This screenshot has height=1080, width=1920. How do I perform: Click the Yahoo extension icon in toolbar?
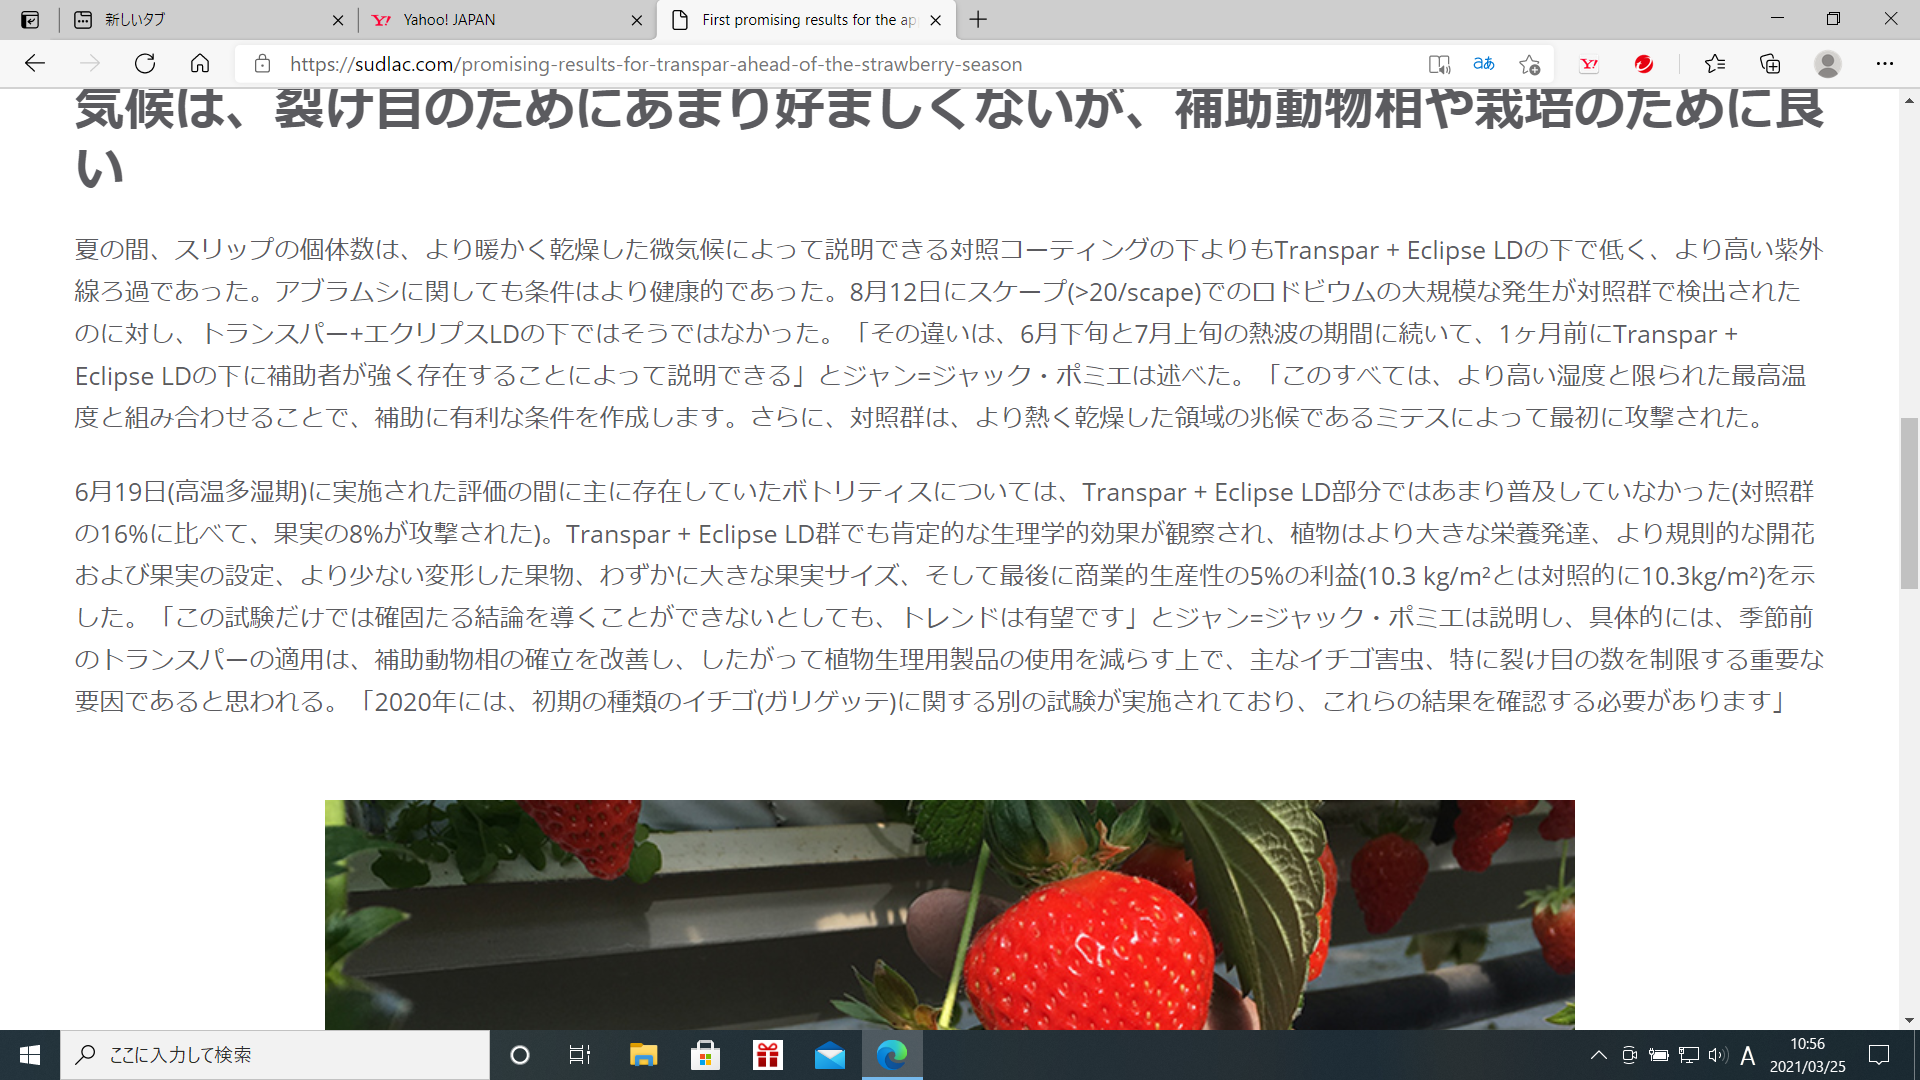coord(1589,64)
